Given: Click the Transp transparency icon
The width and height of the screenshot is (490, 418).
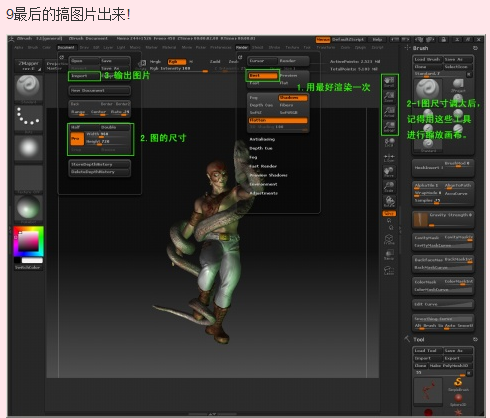Looking at the screenshot, I should click(389, 255).
